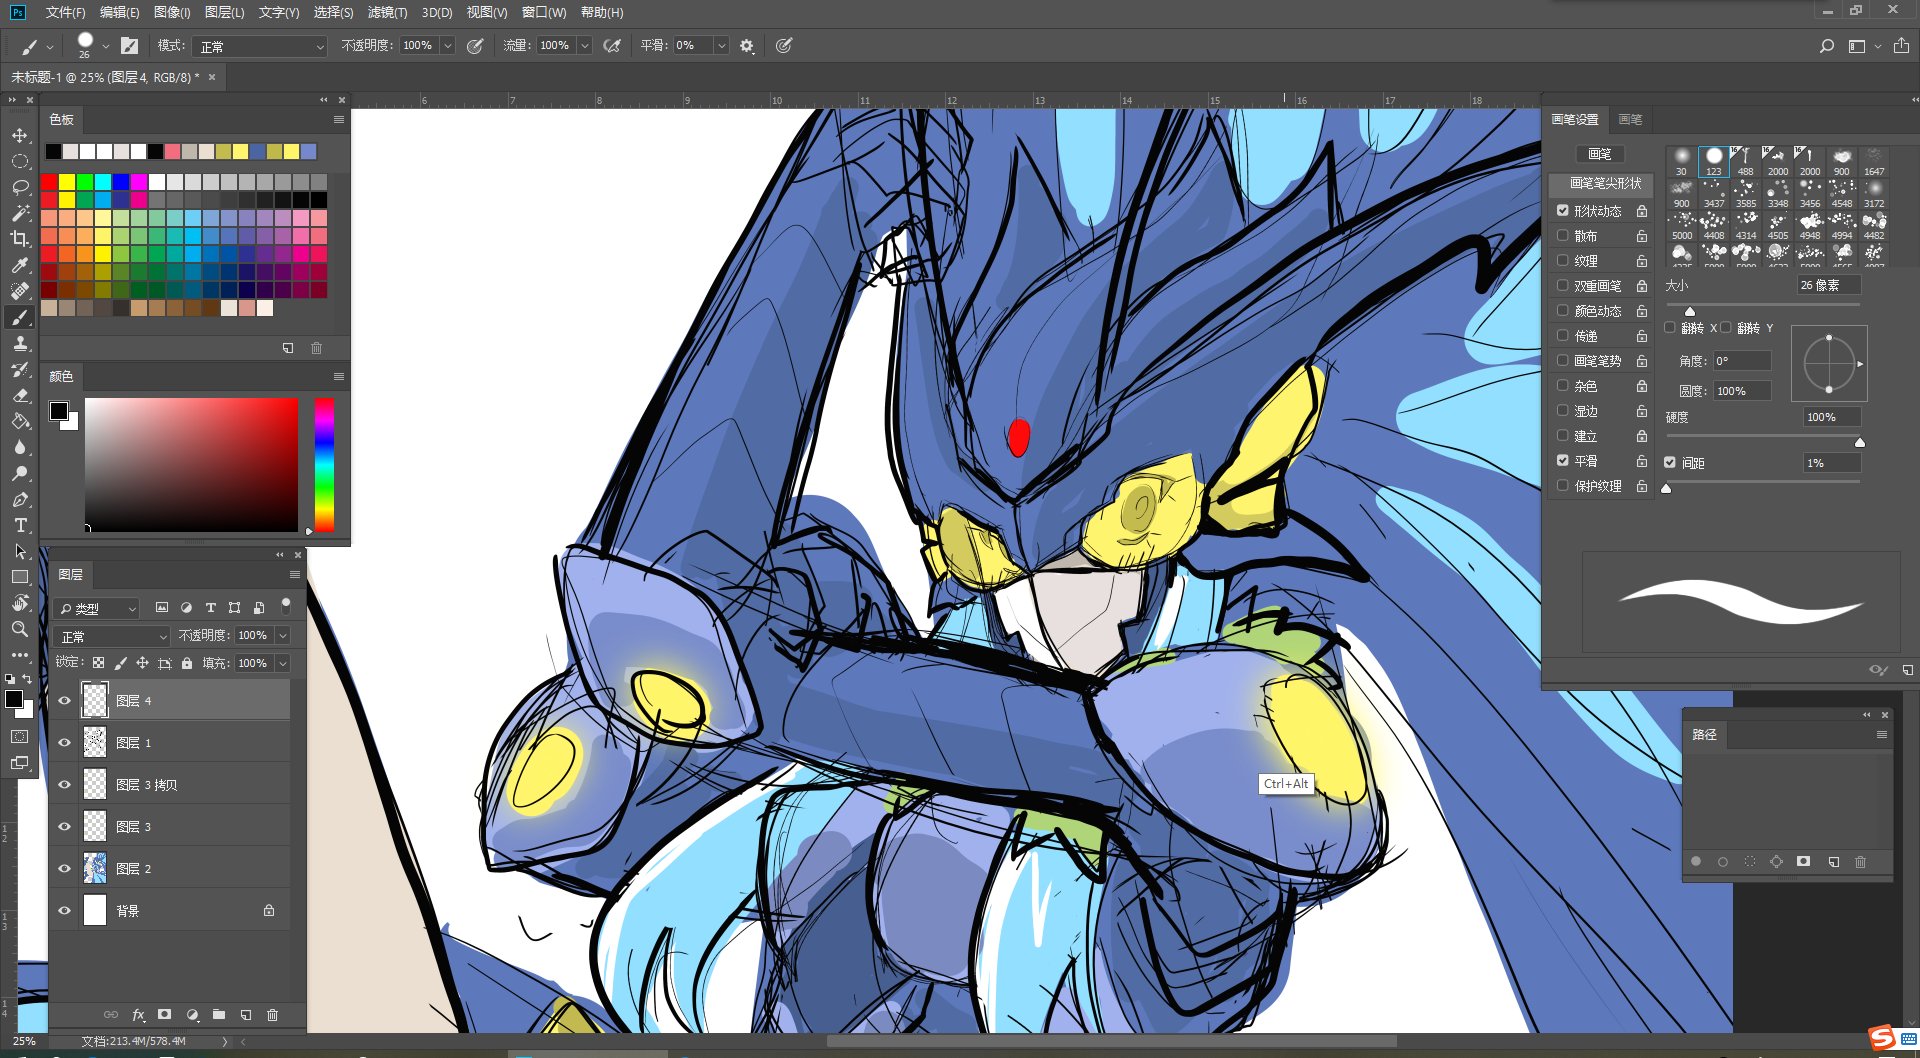Image resolution: width=1920 pixels, height=1058 pixels.
Task: Open layer 填充 fill dropdown arrow
Action: click(283, 663)
